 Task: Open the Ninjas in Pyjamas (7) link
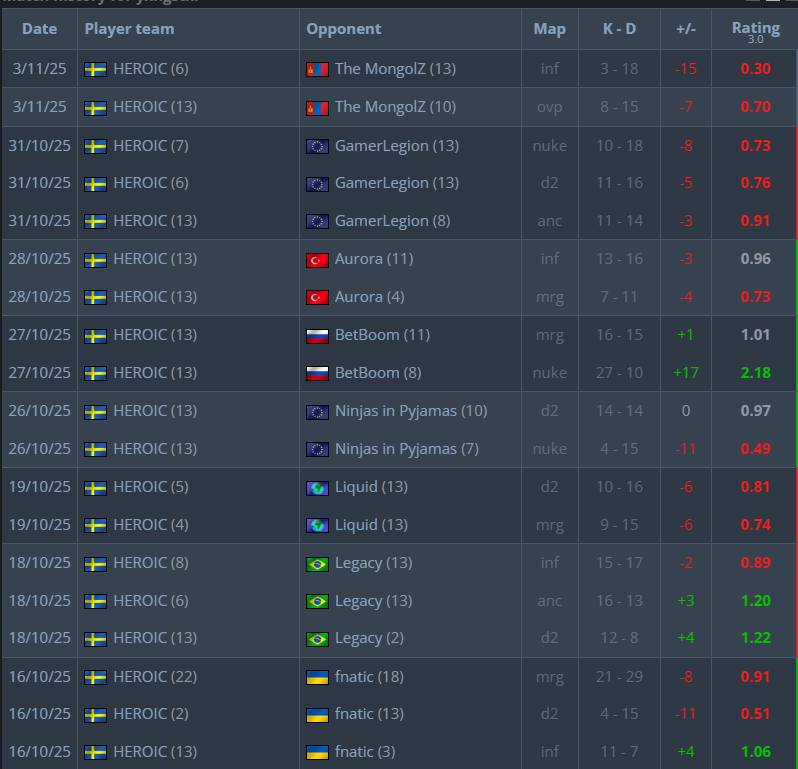[407, 449]
